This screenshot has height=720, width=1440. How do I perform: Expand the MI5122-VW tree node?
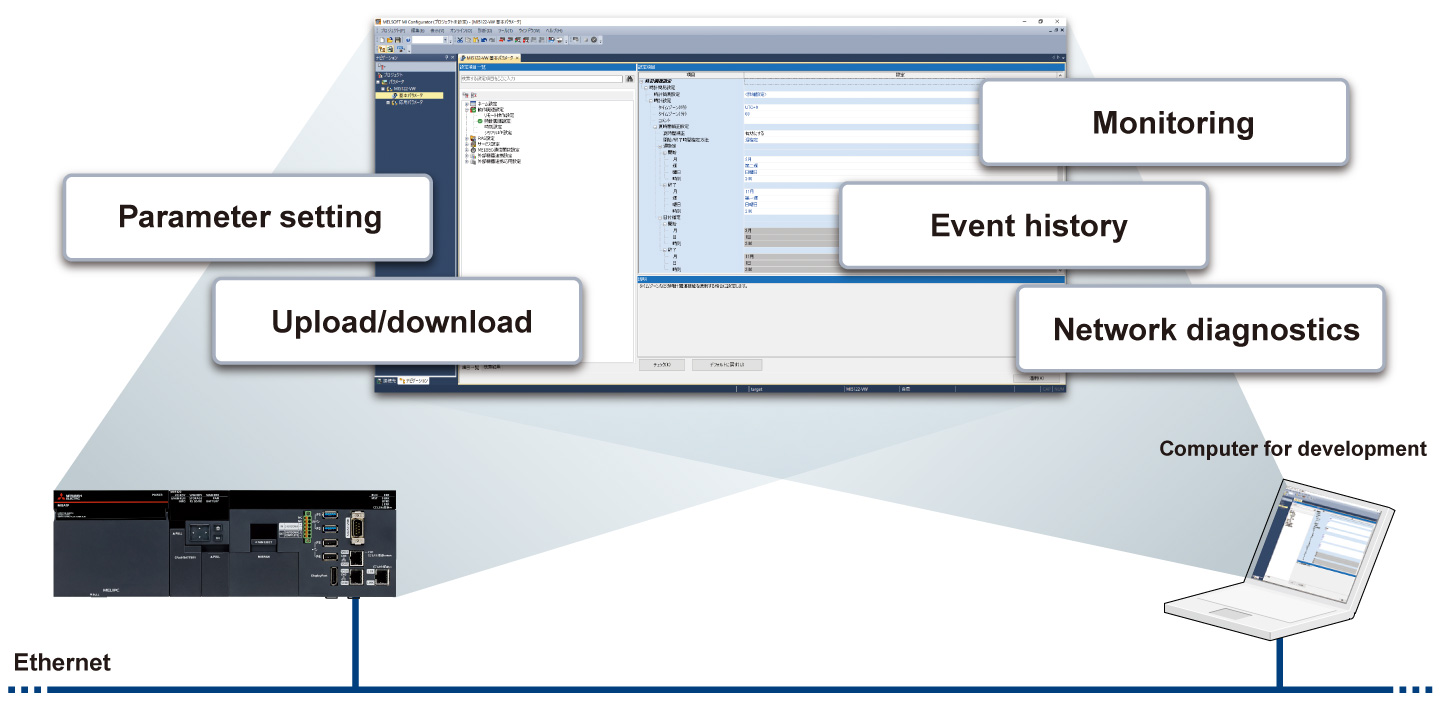click(383, 89)
